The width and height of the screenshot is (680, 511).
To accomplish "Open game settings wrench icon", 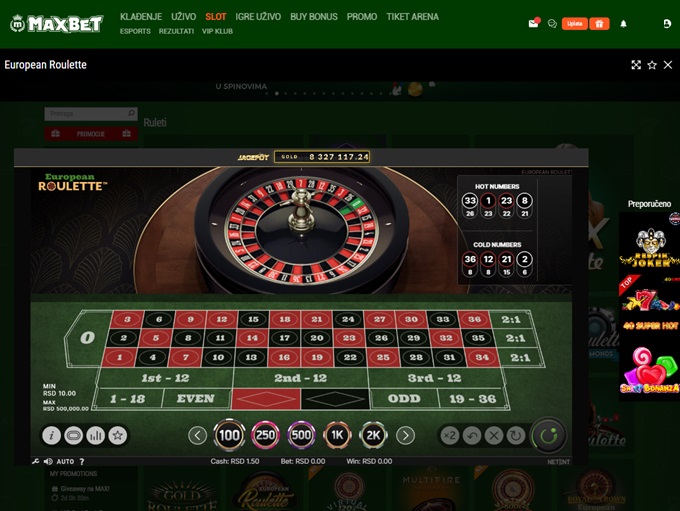I will coord(35,462).
